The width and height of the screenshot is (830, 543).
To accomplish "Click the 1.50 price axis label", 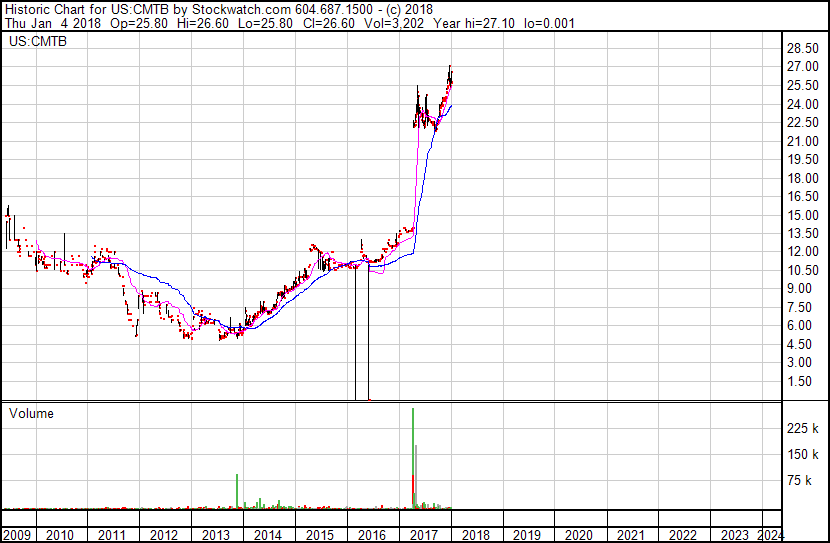I will pos(802,381).
